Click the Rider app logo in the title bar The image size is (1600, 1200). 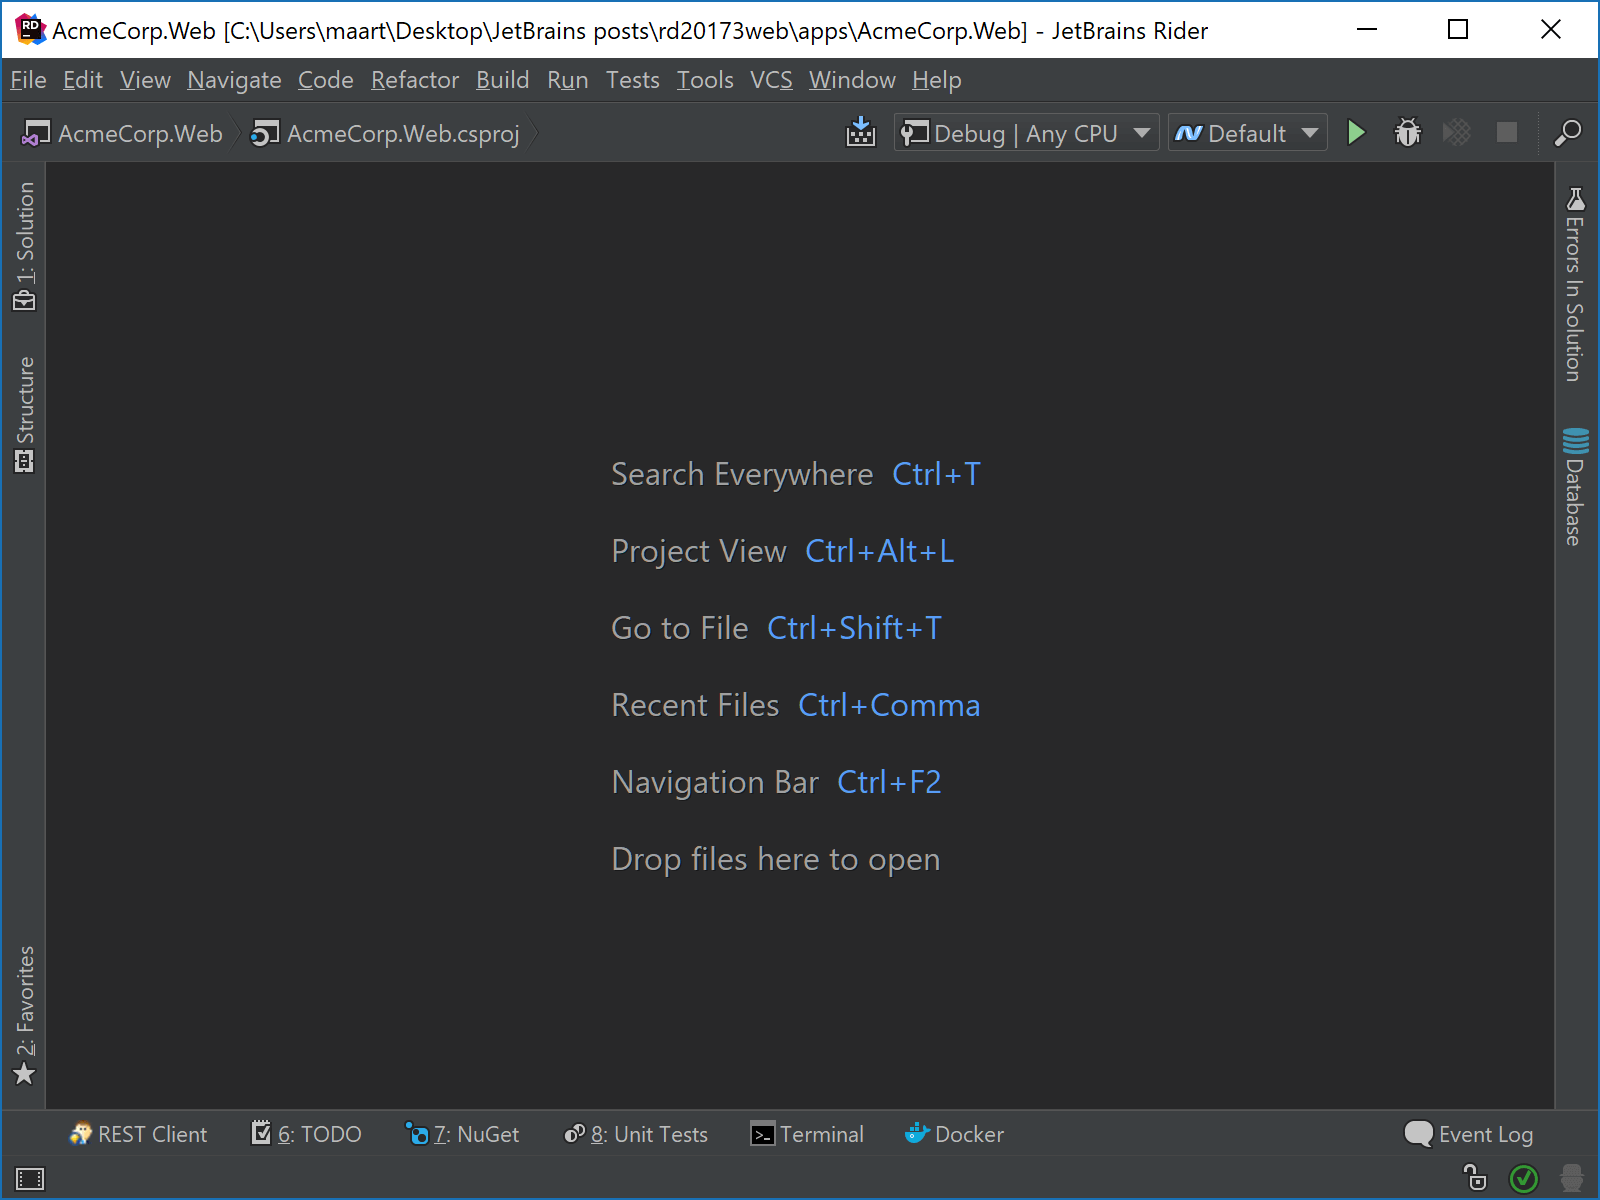click(31, 30)
